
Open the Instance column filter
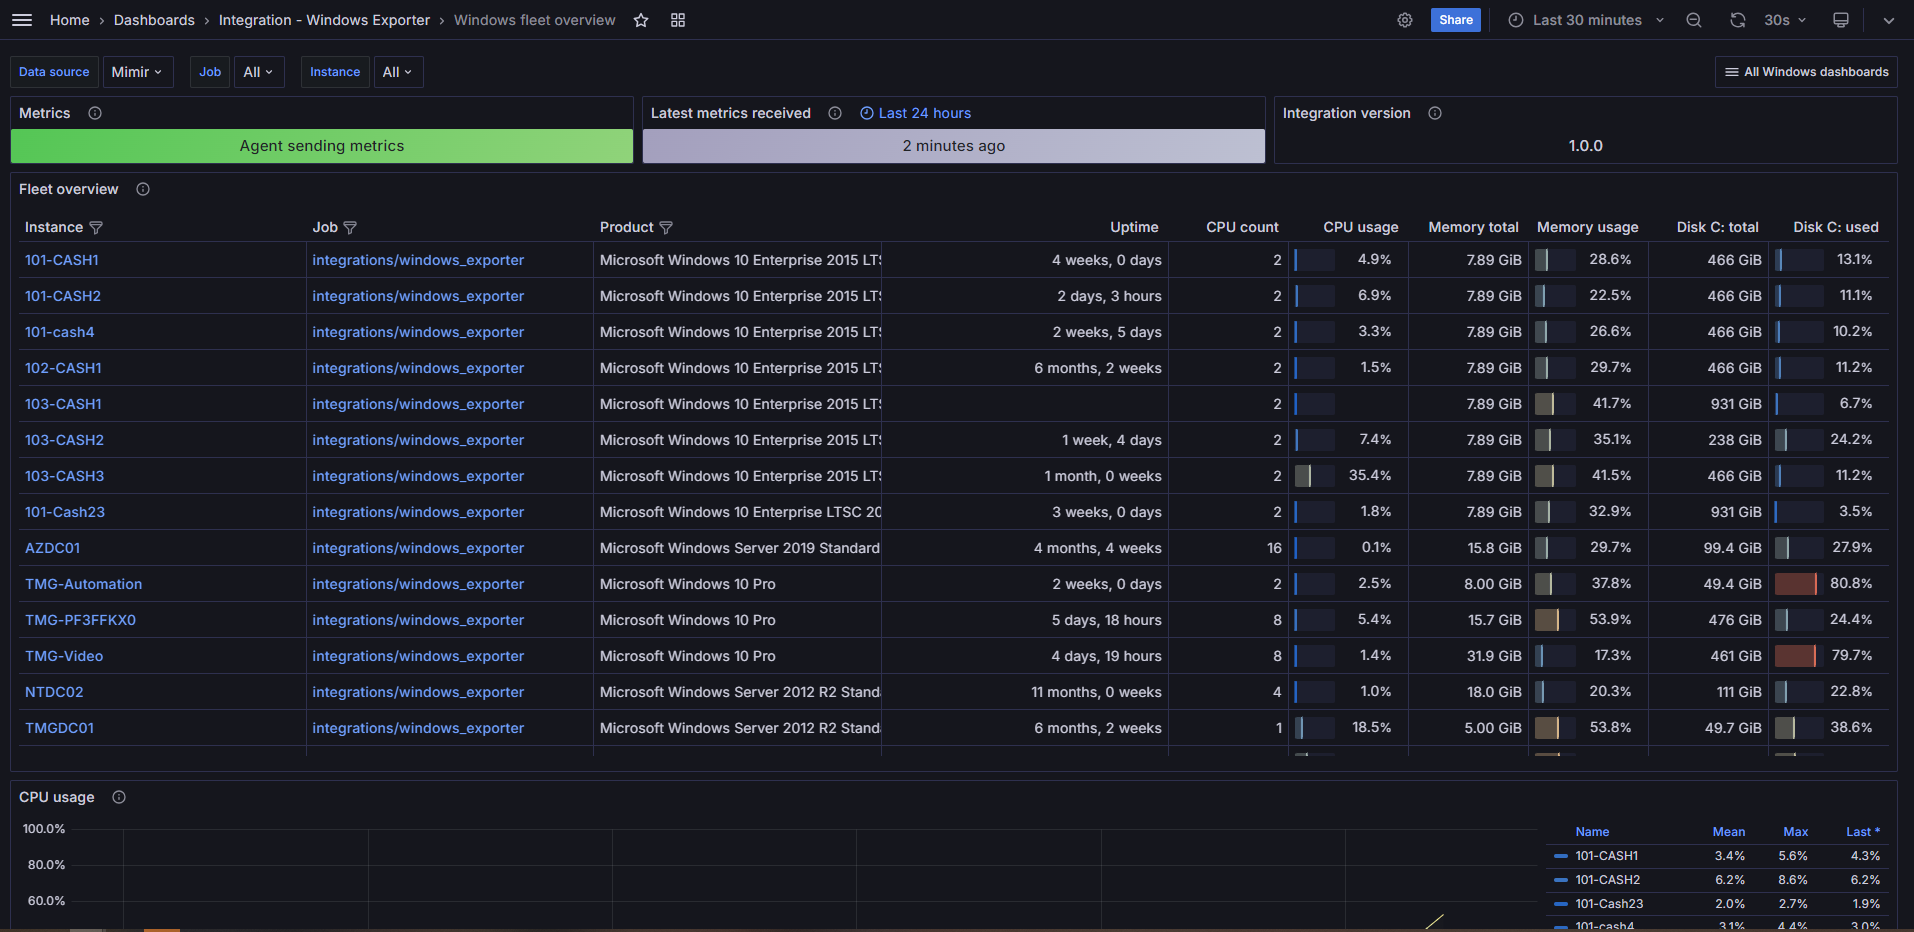96,228
